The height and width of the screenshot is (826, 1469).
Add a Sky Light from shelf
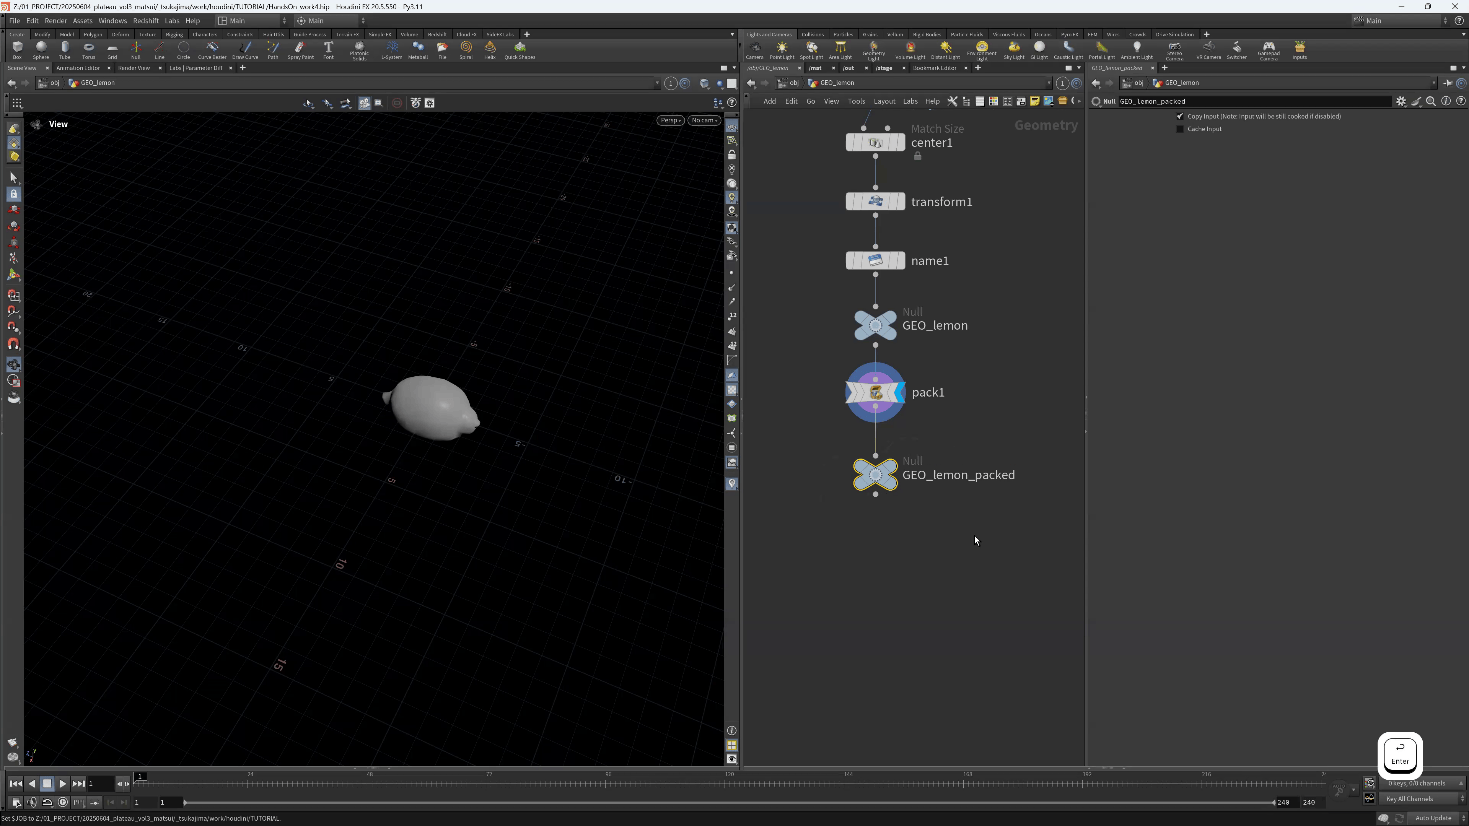click(1014, 49)
